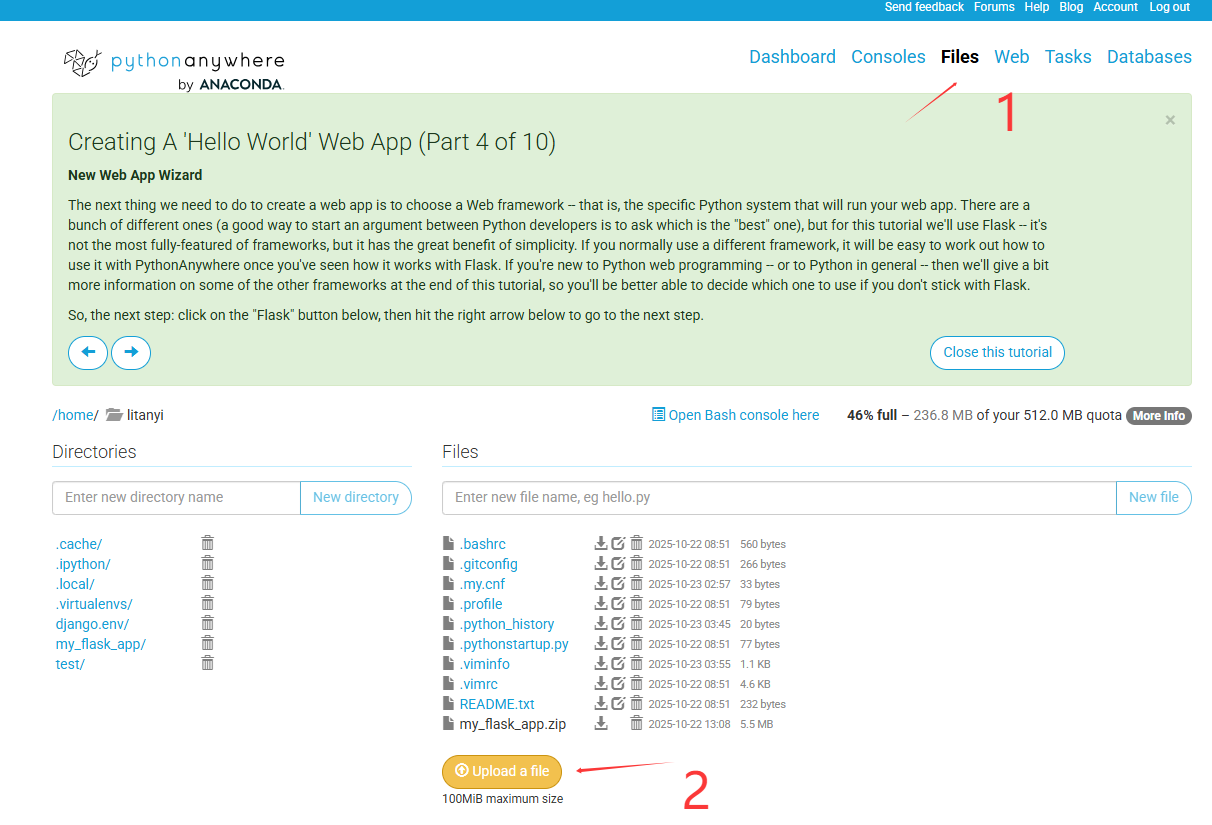Focus the new file name field
The height and width of the screenshot is (825, 1212).
(779, 497)
